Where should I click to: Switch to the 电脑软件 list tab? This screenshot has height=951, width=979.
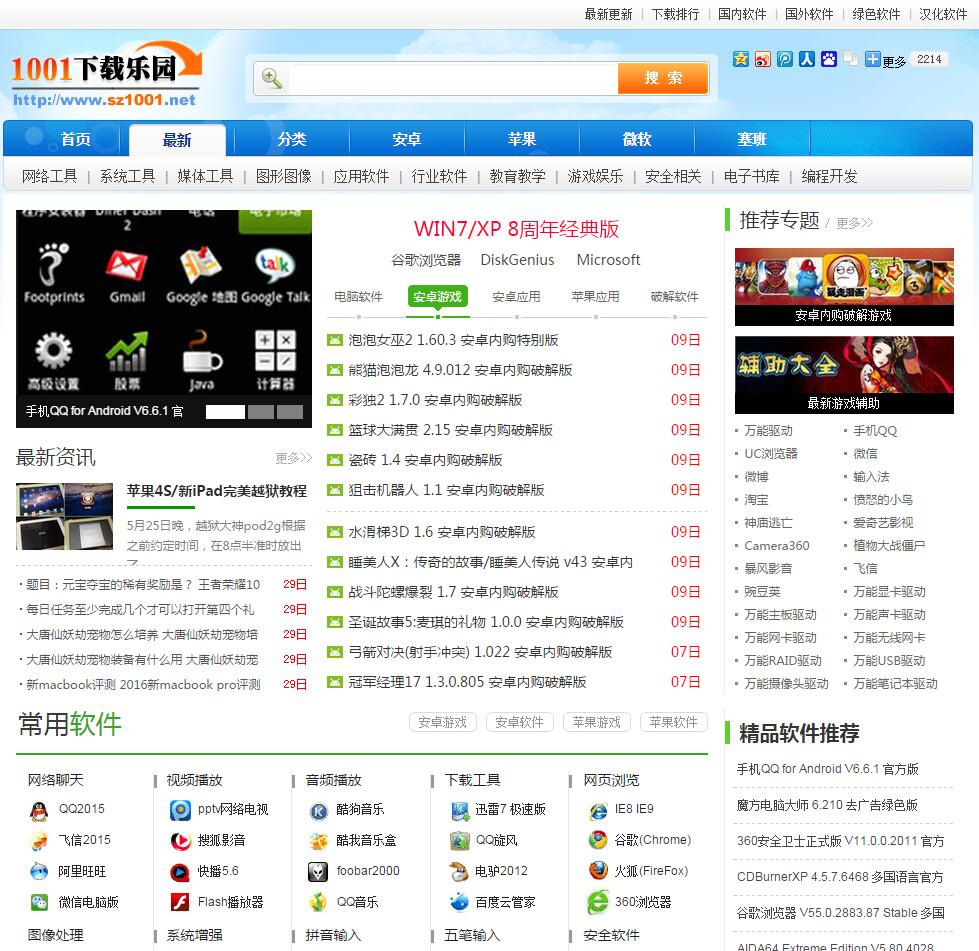[x=358, y=297]
